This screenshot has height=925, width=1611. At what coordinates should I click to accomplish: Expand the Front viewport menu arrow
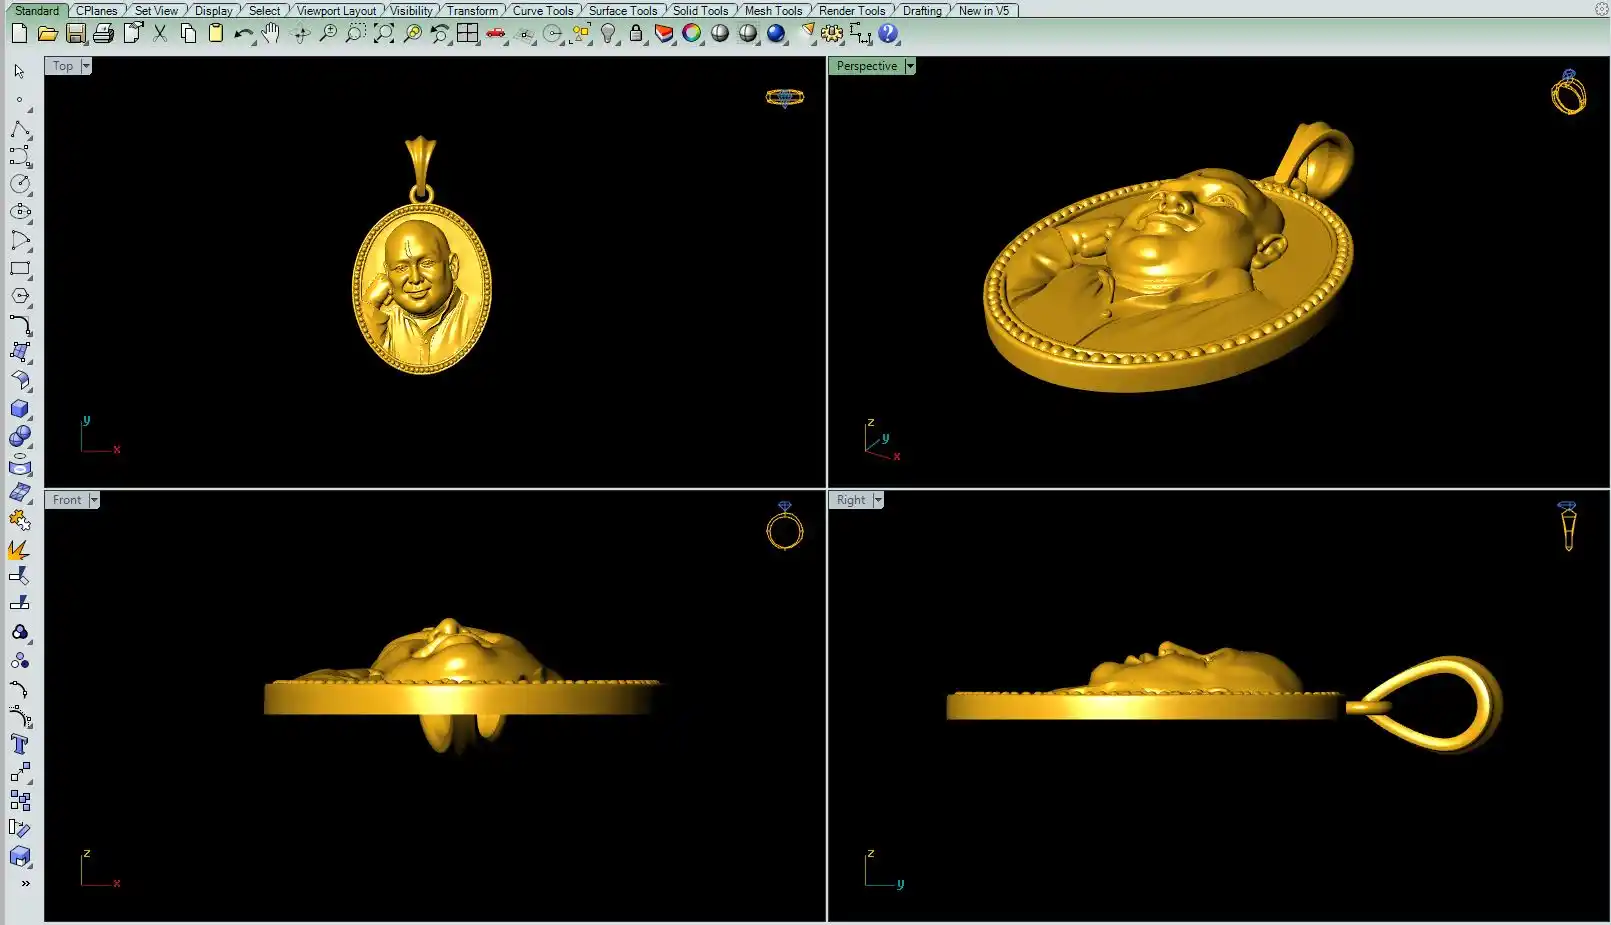[x=94, y=500]
